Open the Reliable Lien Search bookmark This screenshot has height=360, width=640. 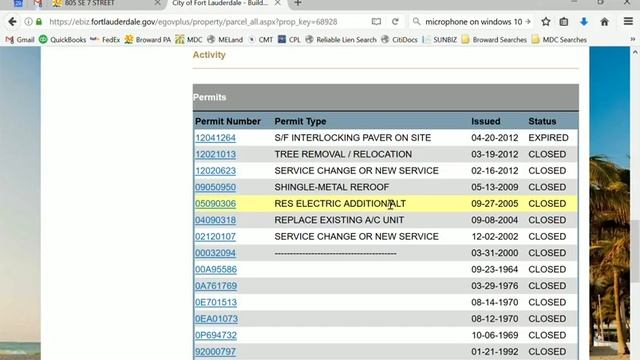(341, 40)
